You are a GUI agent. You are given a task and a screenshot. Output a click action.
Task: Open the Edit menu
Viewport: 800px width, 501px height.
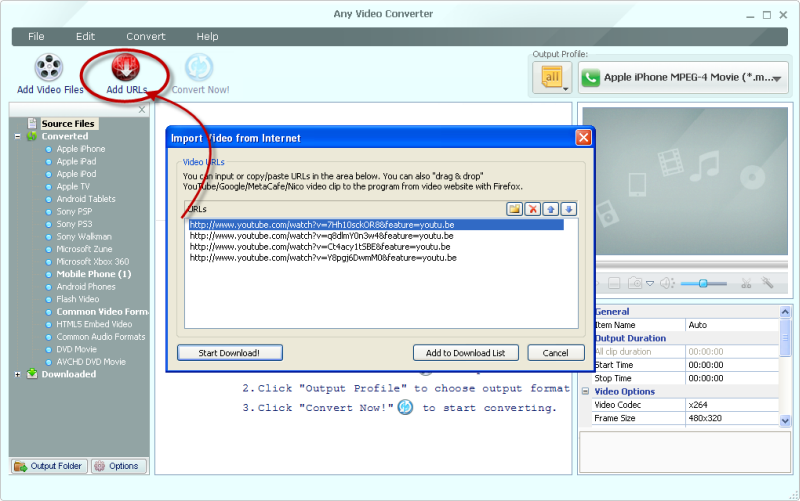click(x=85, y=36)
